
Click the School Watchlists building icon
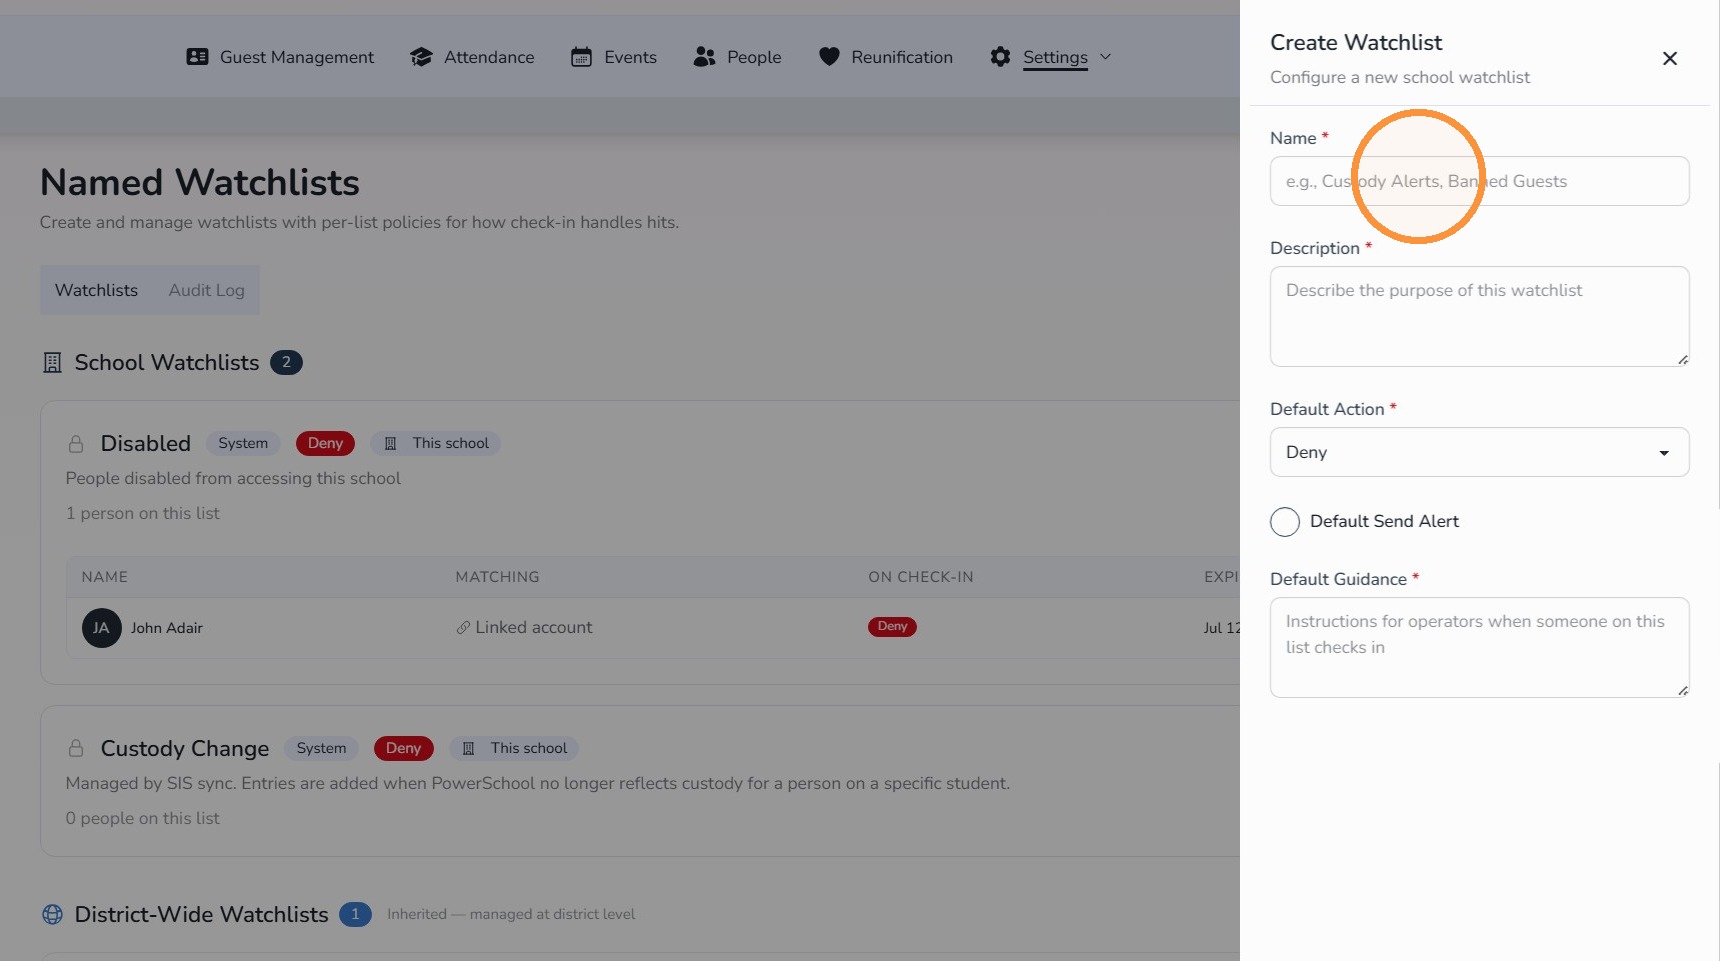point(52,363)
